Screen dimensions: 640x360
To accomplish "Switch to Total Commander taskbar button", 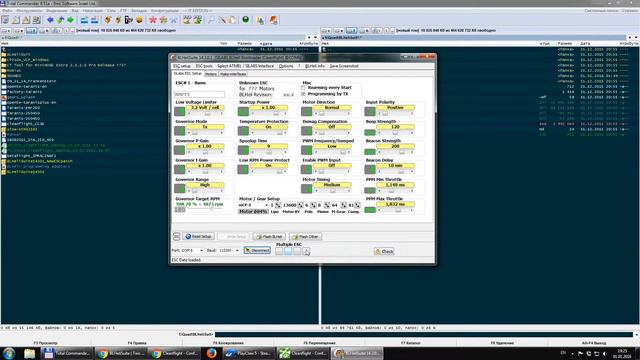I will tap(67, 353).
